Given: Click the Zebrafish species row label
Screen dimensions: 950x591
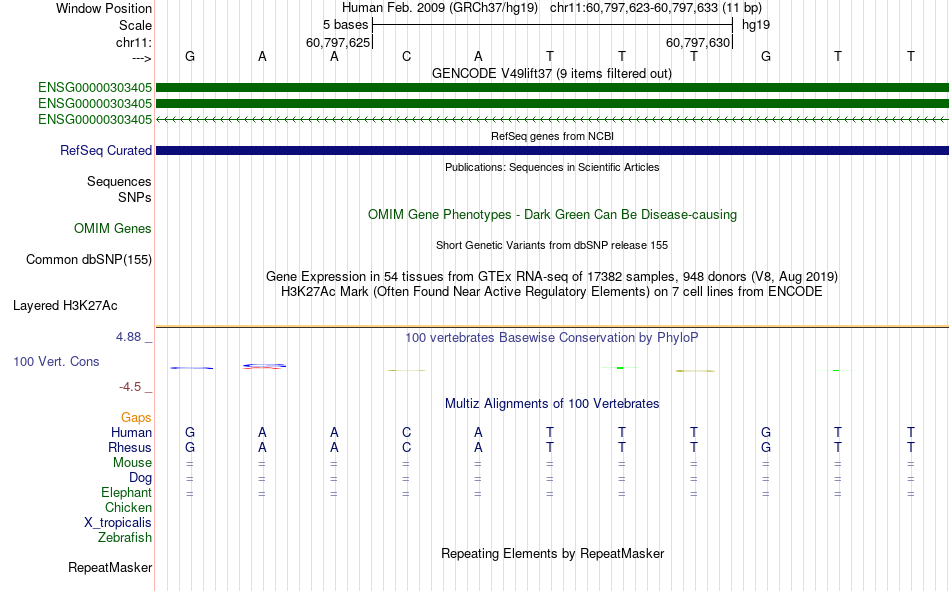Looking at the screenshot, I should pos(125,537).
